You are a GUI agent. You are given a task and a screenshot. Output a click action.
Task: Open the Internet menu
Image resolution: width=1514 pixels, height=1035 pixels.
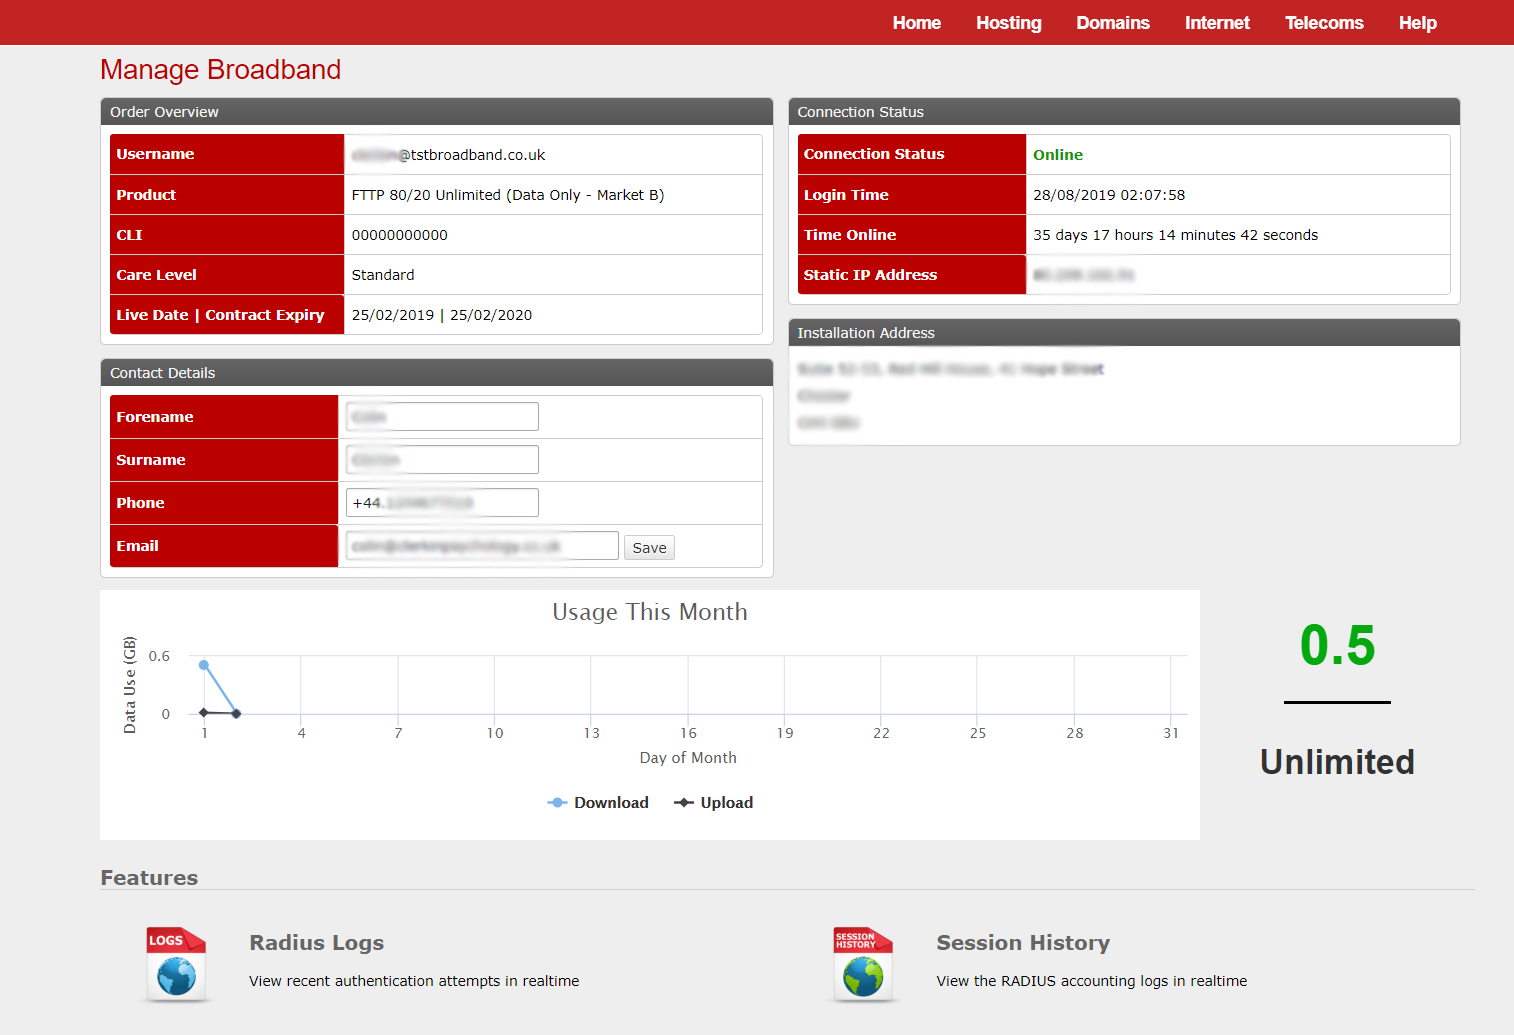[1217, 23]
